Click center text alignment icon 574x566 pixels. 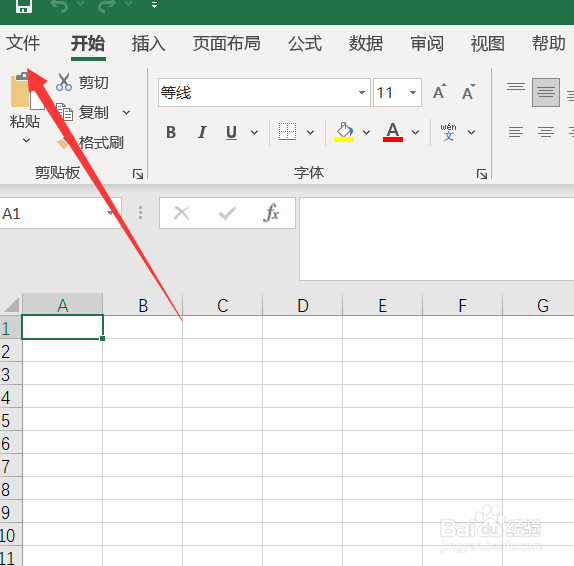click(546, 131)
